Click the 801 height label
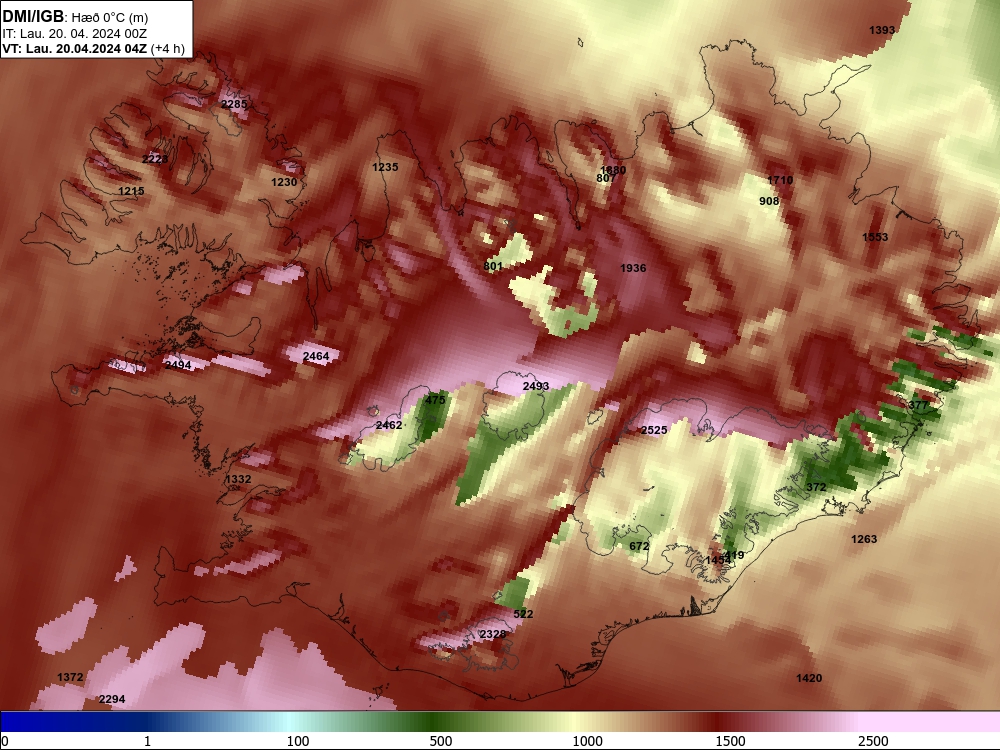Image resolution: width=1000 pixels, height=750 pixels. [493, 266]
